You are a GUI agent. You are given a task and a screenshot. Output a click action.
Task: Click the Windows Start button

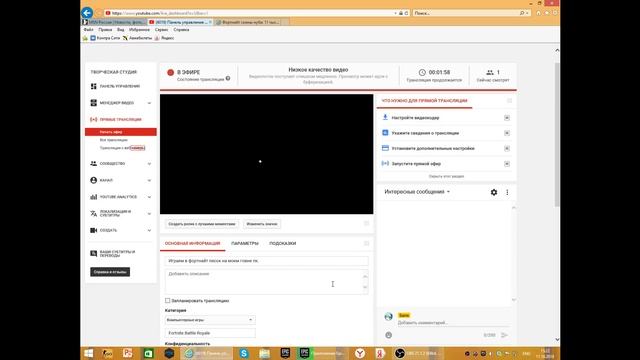pyautogui.click(x=89, y=353)
